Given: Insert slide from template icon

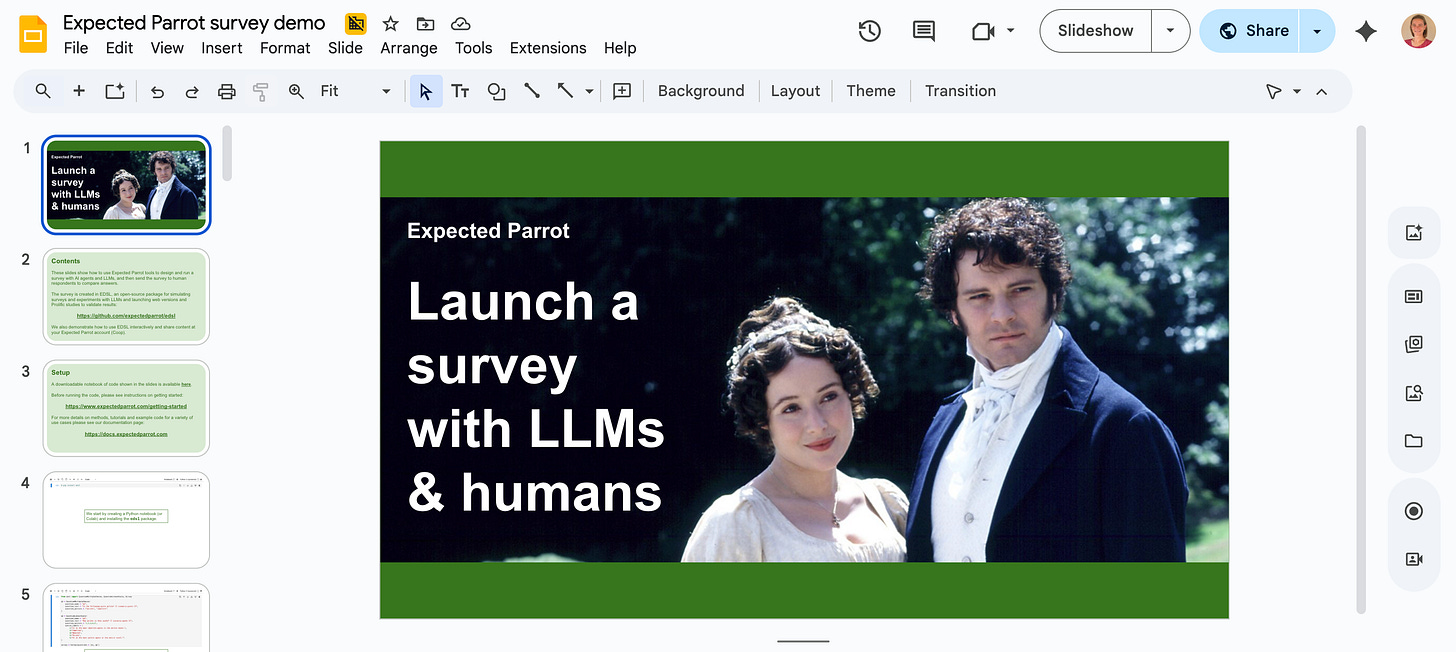Looking at the screenshot, I should click(115, 91).
